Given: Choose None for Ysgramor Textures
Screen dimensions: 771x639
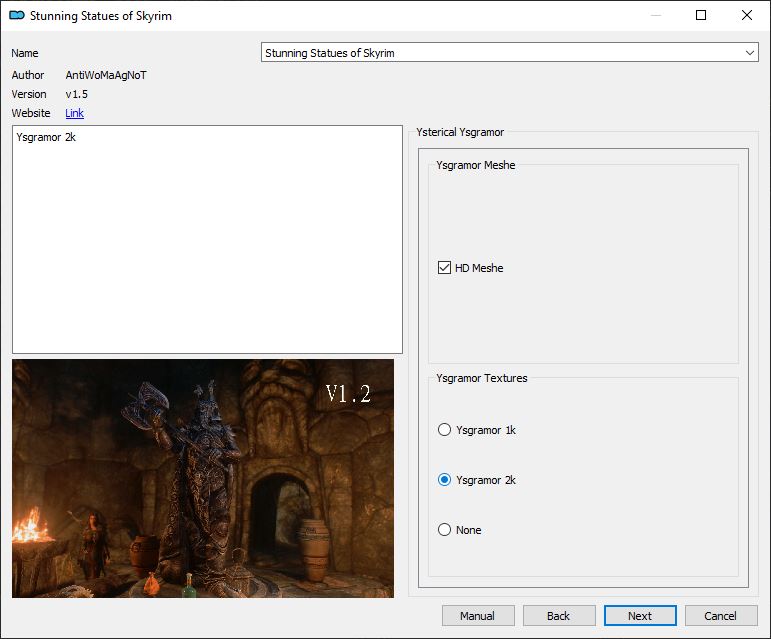Looking at the screenshot, I should coord(444,530).
